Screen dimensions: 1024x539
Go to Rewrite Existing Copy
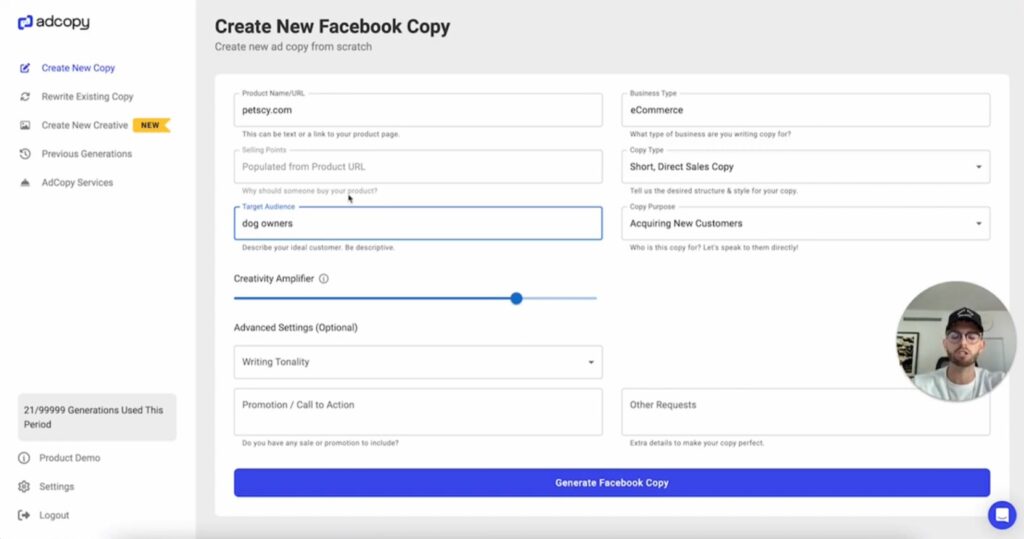click(88, 97)
